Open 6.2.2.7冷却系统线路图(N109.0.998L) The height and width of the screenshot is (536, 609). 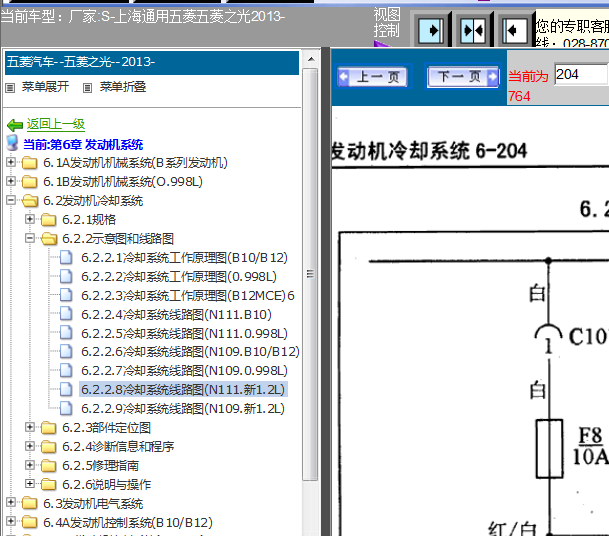[184, 371]
